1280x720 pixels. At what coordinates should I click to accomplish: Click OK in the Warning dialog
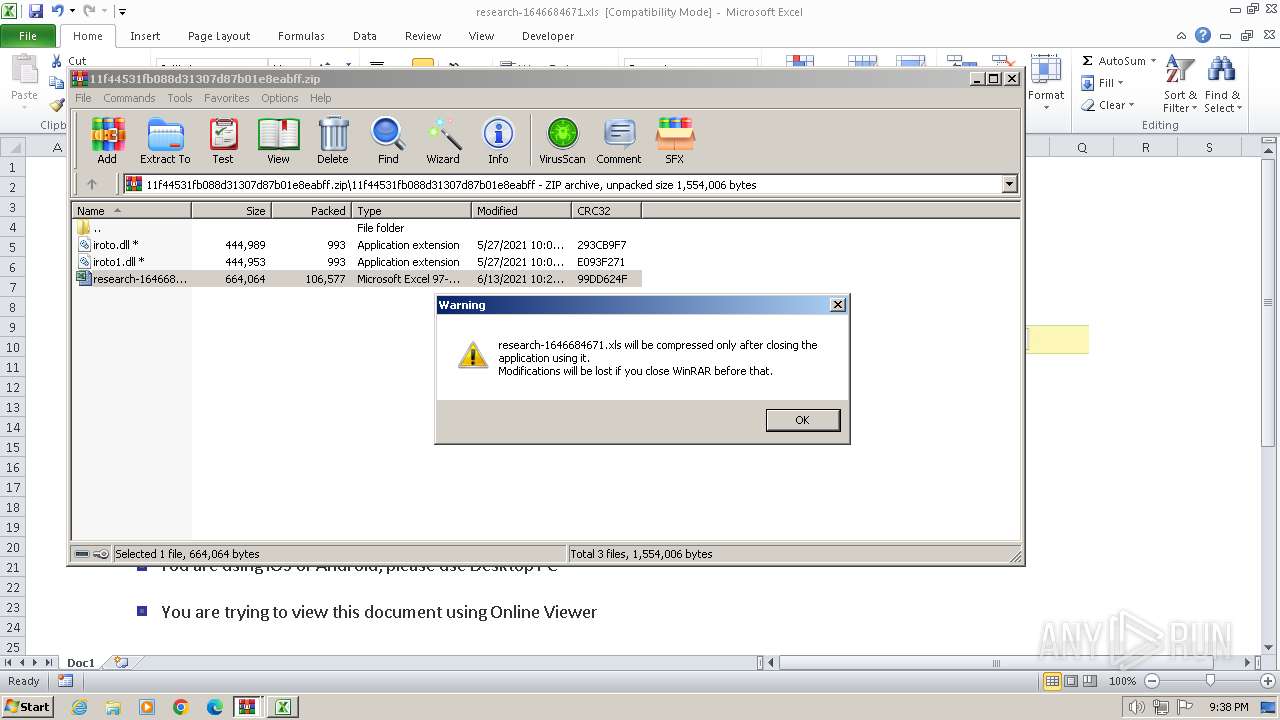click(x=802, y=420)
